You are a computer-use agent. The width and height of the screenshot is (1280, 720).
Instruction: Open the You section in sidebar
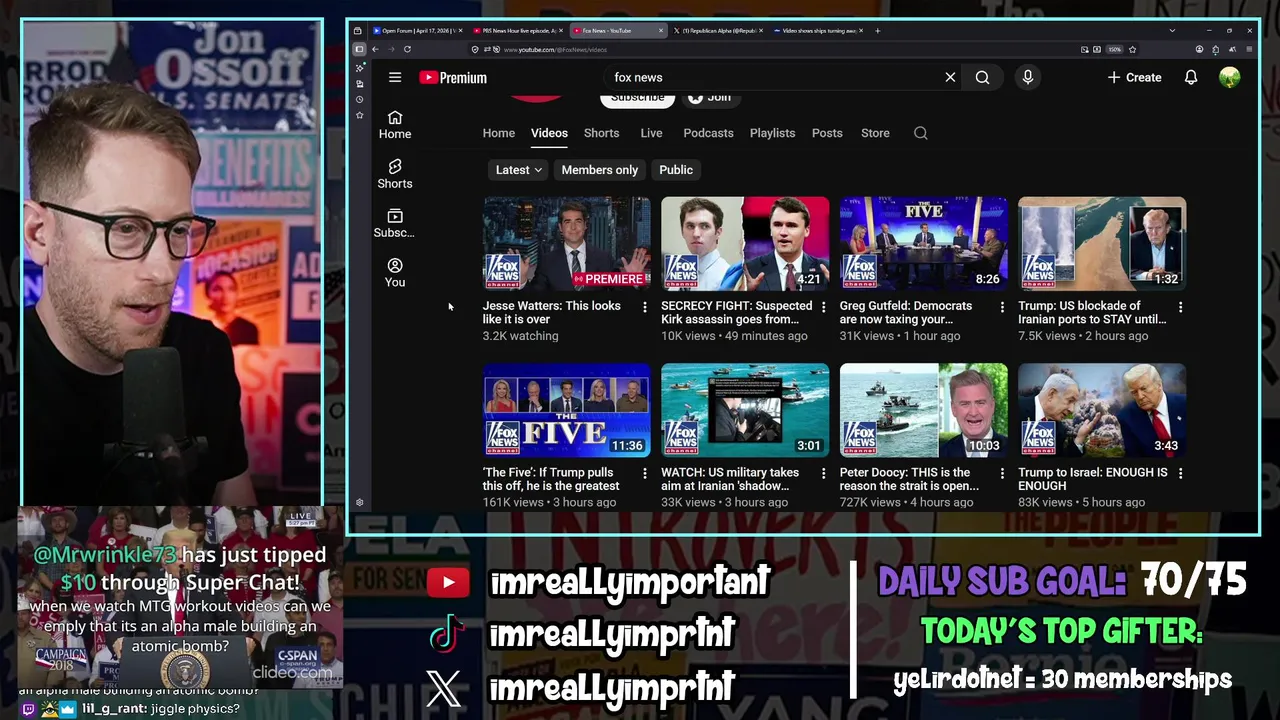tap(395, 272)
